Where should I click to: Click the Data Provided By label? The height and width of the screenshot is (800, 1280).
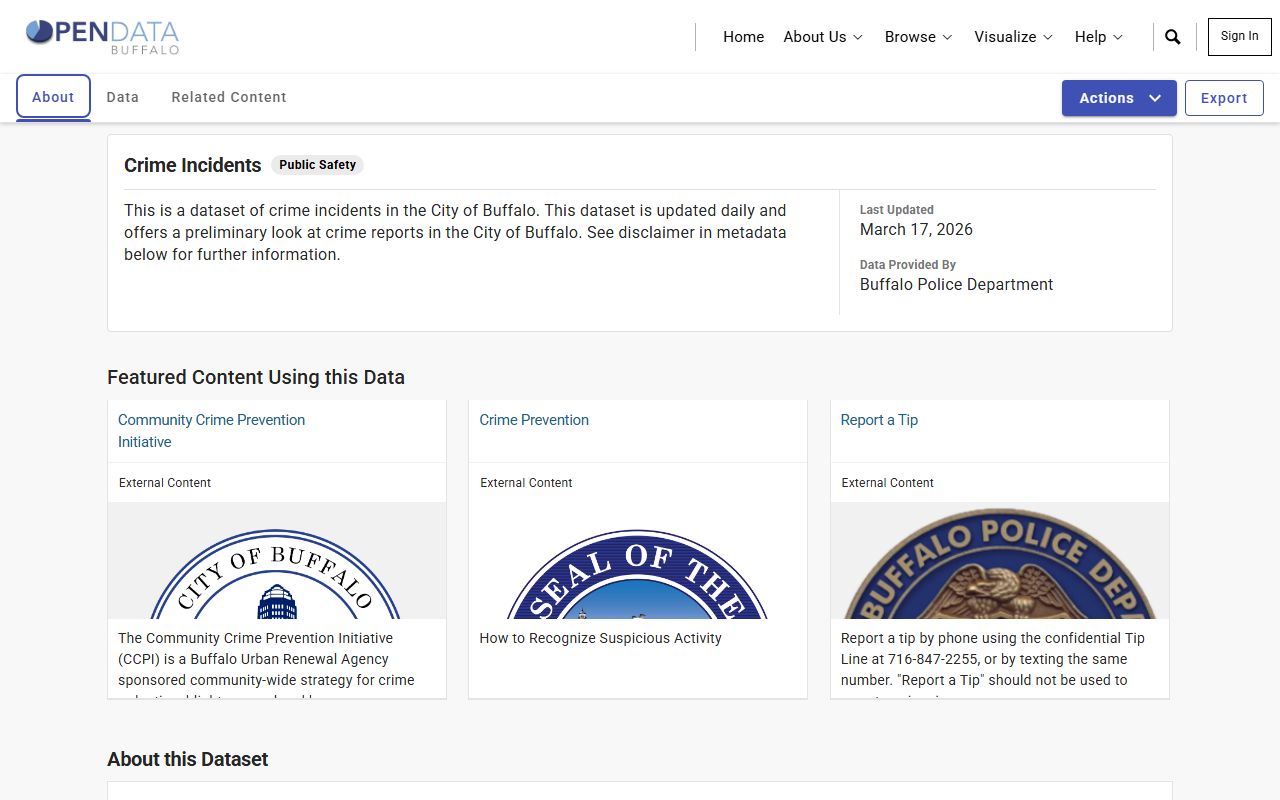click(908, 265)
